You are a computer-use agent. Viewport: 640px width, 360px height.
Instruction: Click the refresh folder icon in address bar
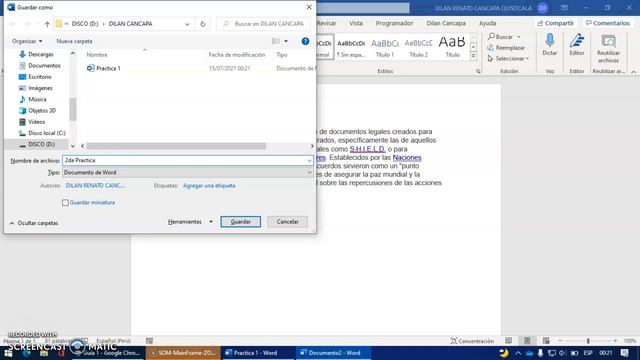point(202,24)
